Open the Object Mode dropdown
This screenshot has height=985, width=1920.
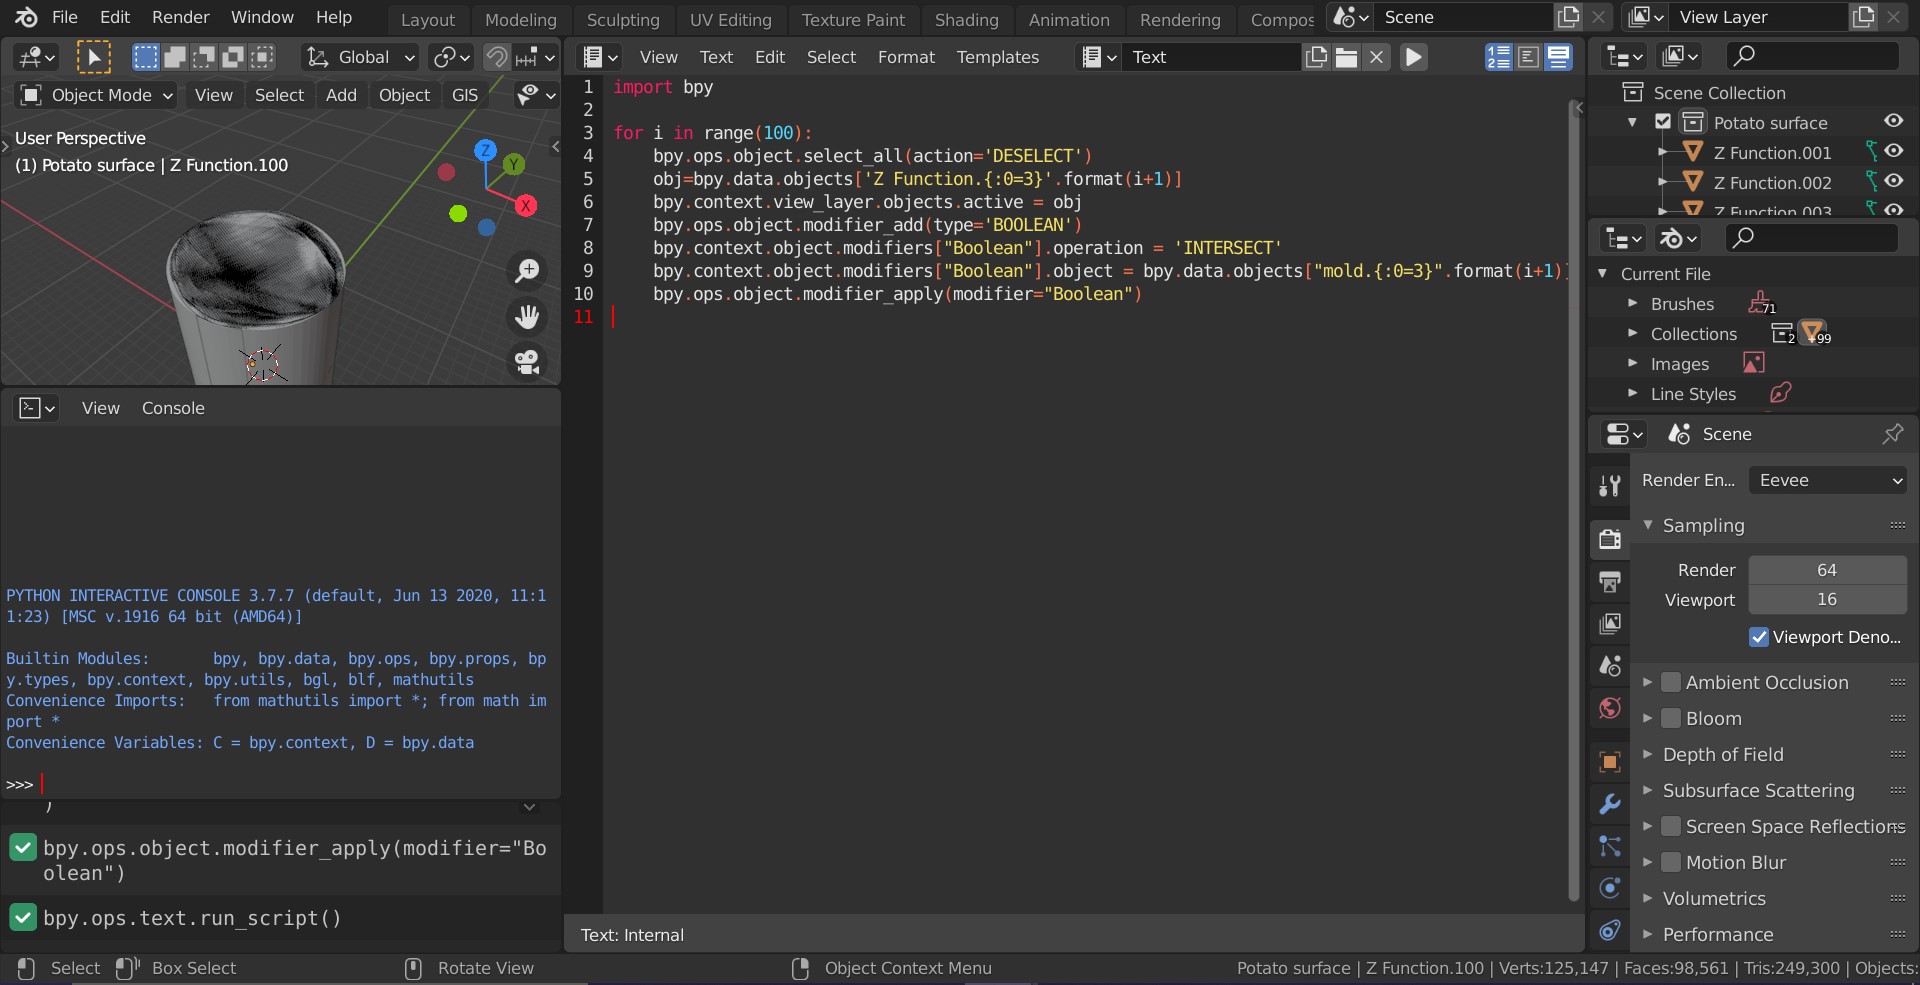(x=98, y=95)
